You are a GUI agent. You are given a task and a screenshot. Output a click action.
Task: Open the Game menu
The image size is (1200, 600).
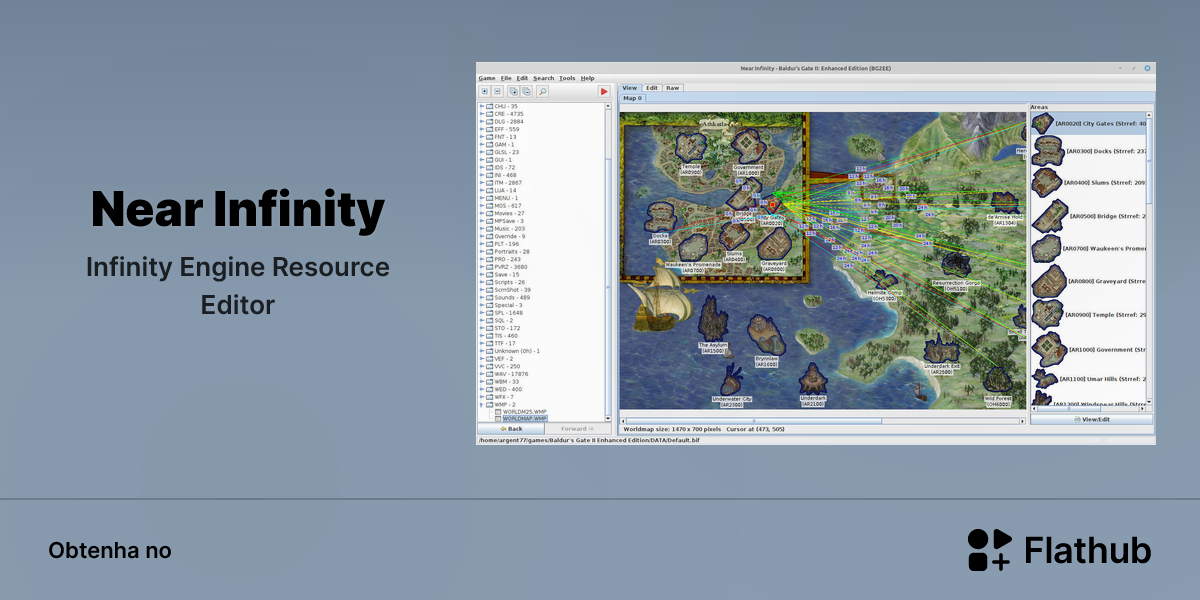point(487,78)
